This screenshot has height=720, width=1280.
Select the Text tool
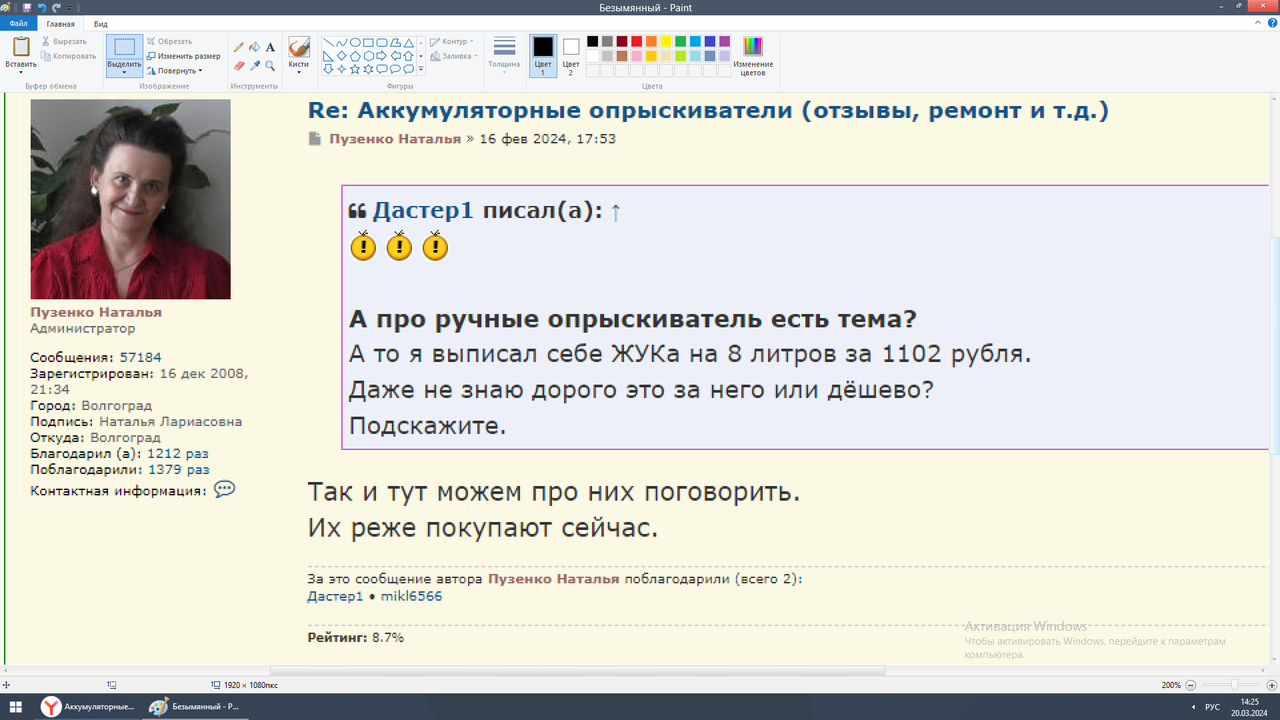269,47
